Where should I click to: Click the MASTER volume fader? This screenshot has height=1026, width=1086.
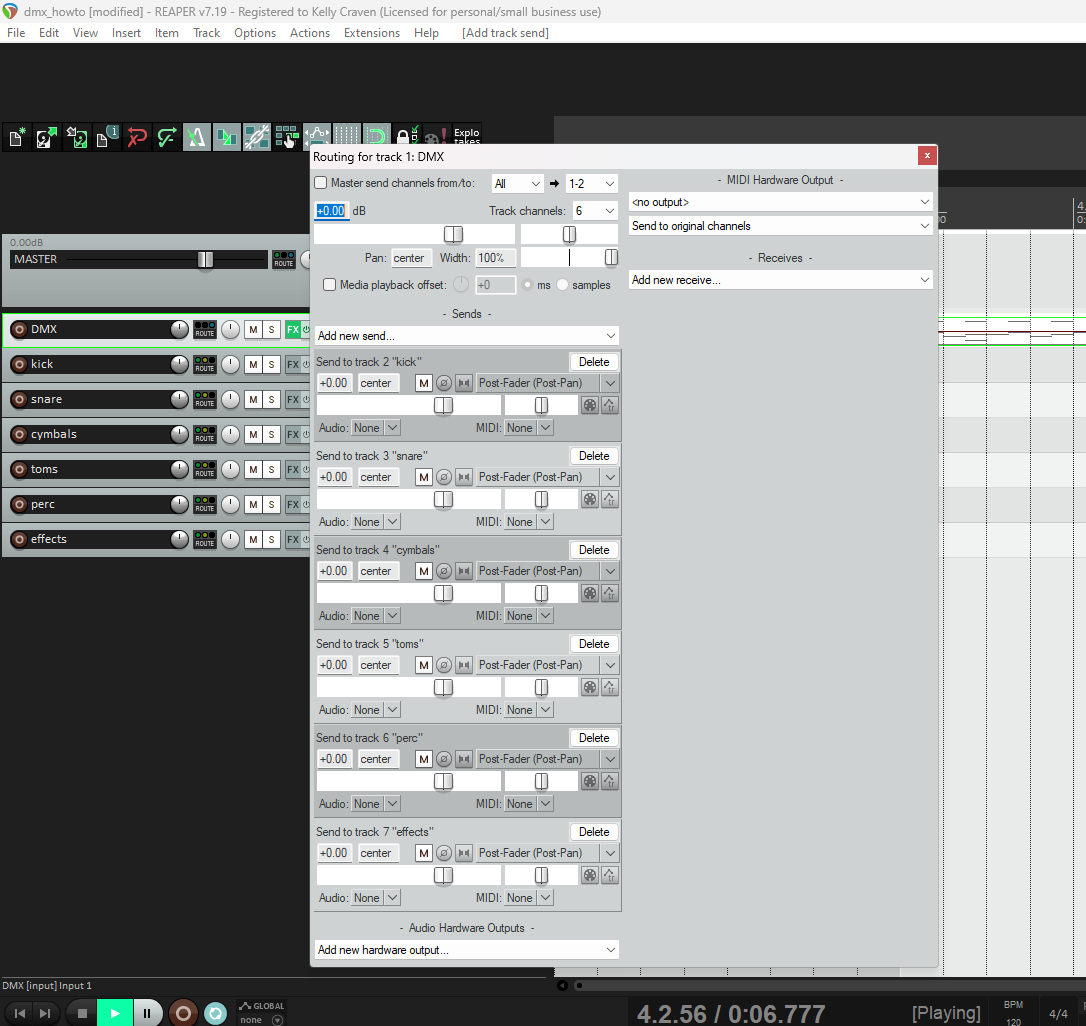(205, 259)
